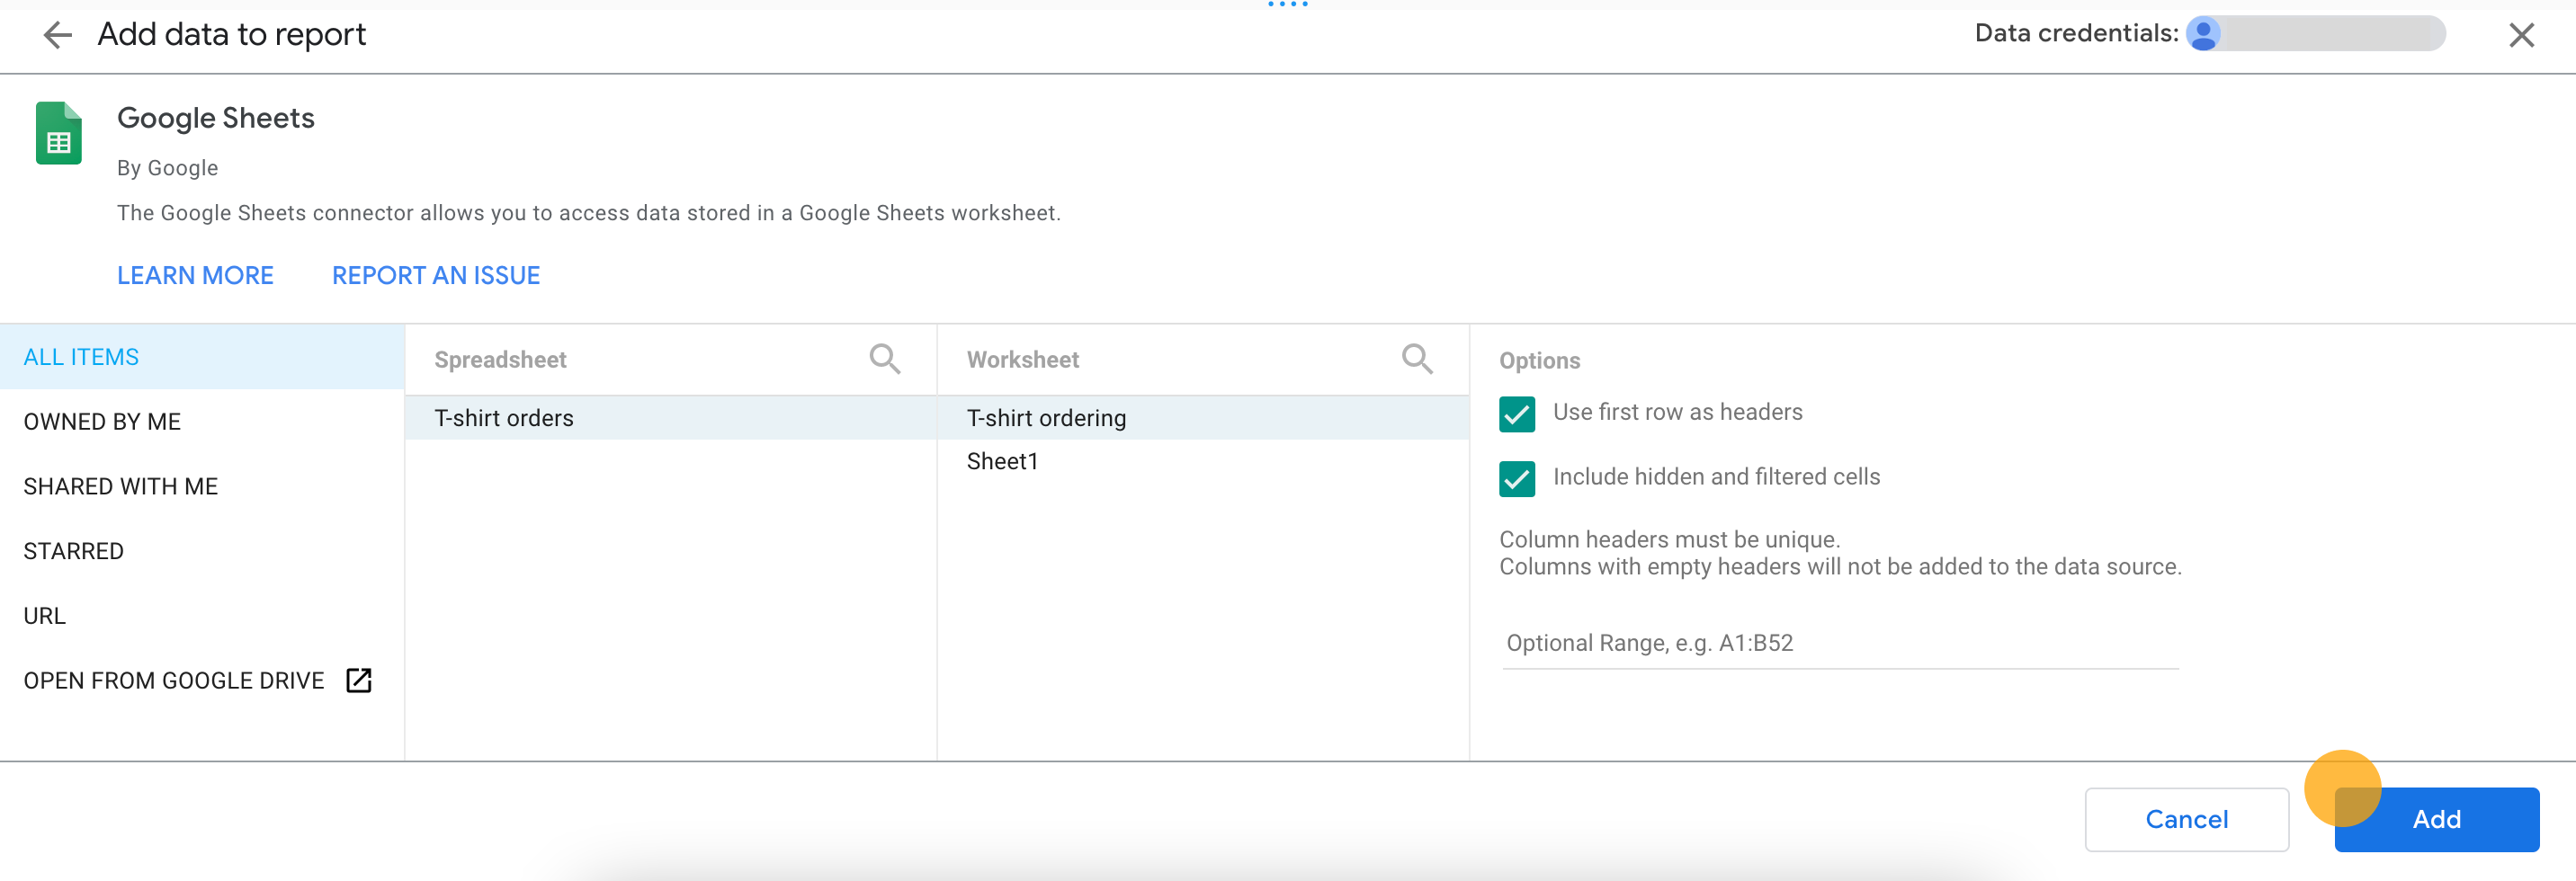The width and height of the screenshot is (2576, 881).
Task: Select the T-shirt ordering worksheet
Action: tap(1202, 418)
